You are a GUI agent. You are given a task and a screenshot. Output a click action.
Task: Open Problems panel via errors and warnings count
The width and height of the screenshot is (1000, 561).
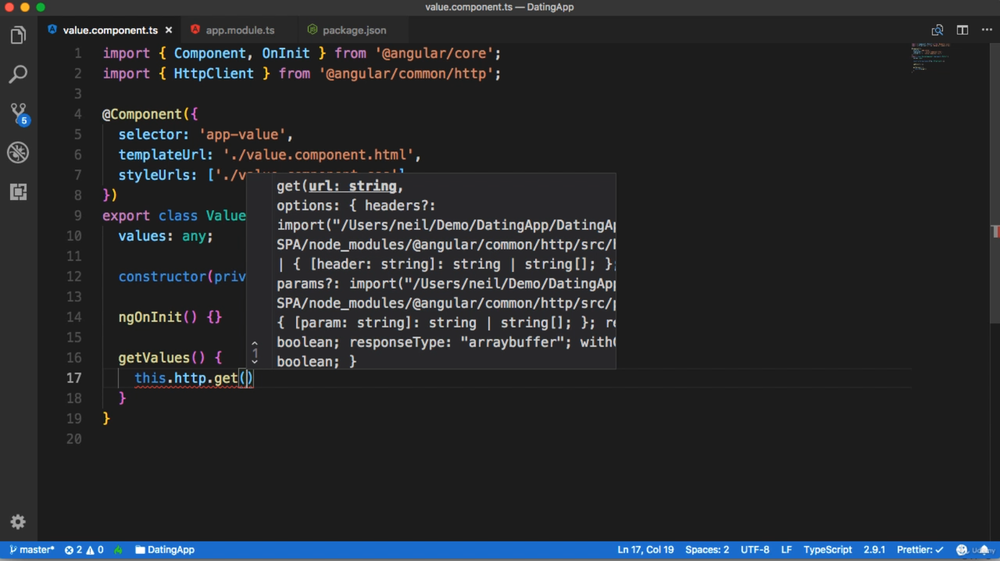tap(84, 550)
